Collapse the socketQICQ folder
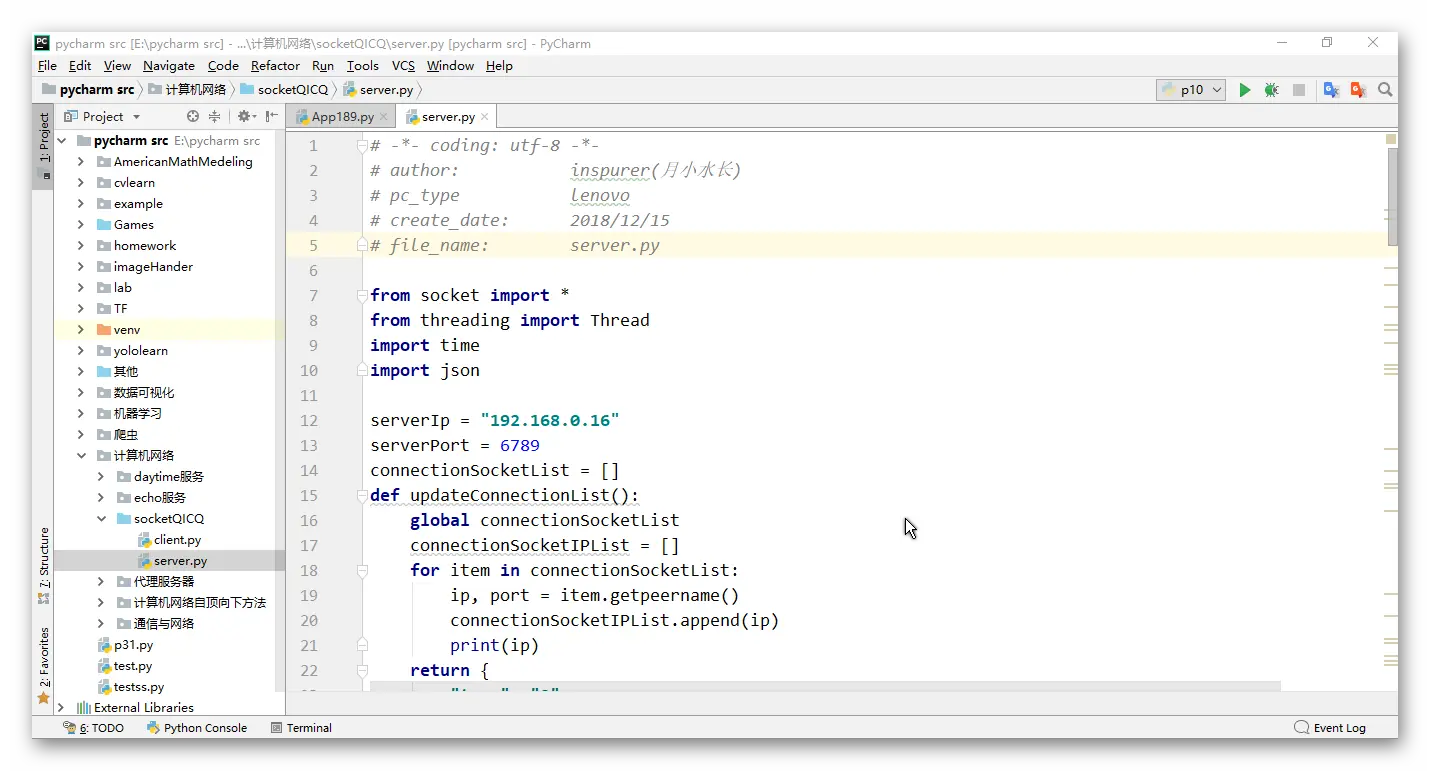This screenshot has height=771, width=1430. tap(101, 519)
